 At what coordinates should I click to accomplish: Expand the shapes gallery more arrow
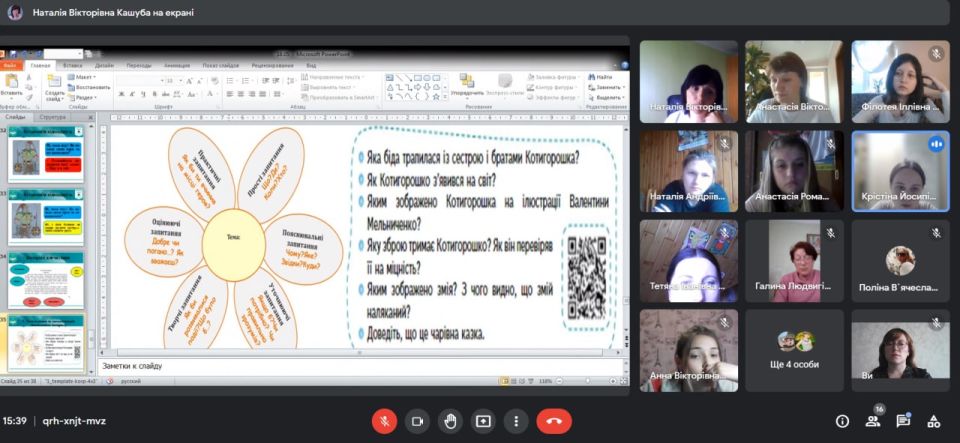[x=445, y=97]
